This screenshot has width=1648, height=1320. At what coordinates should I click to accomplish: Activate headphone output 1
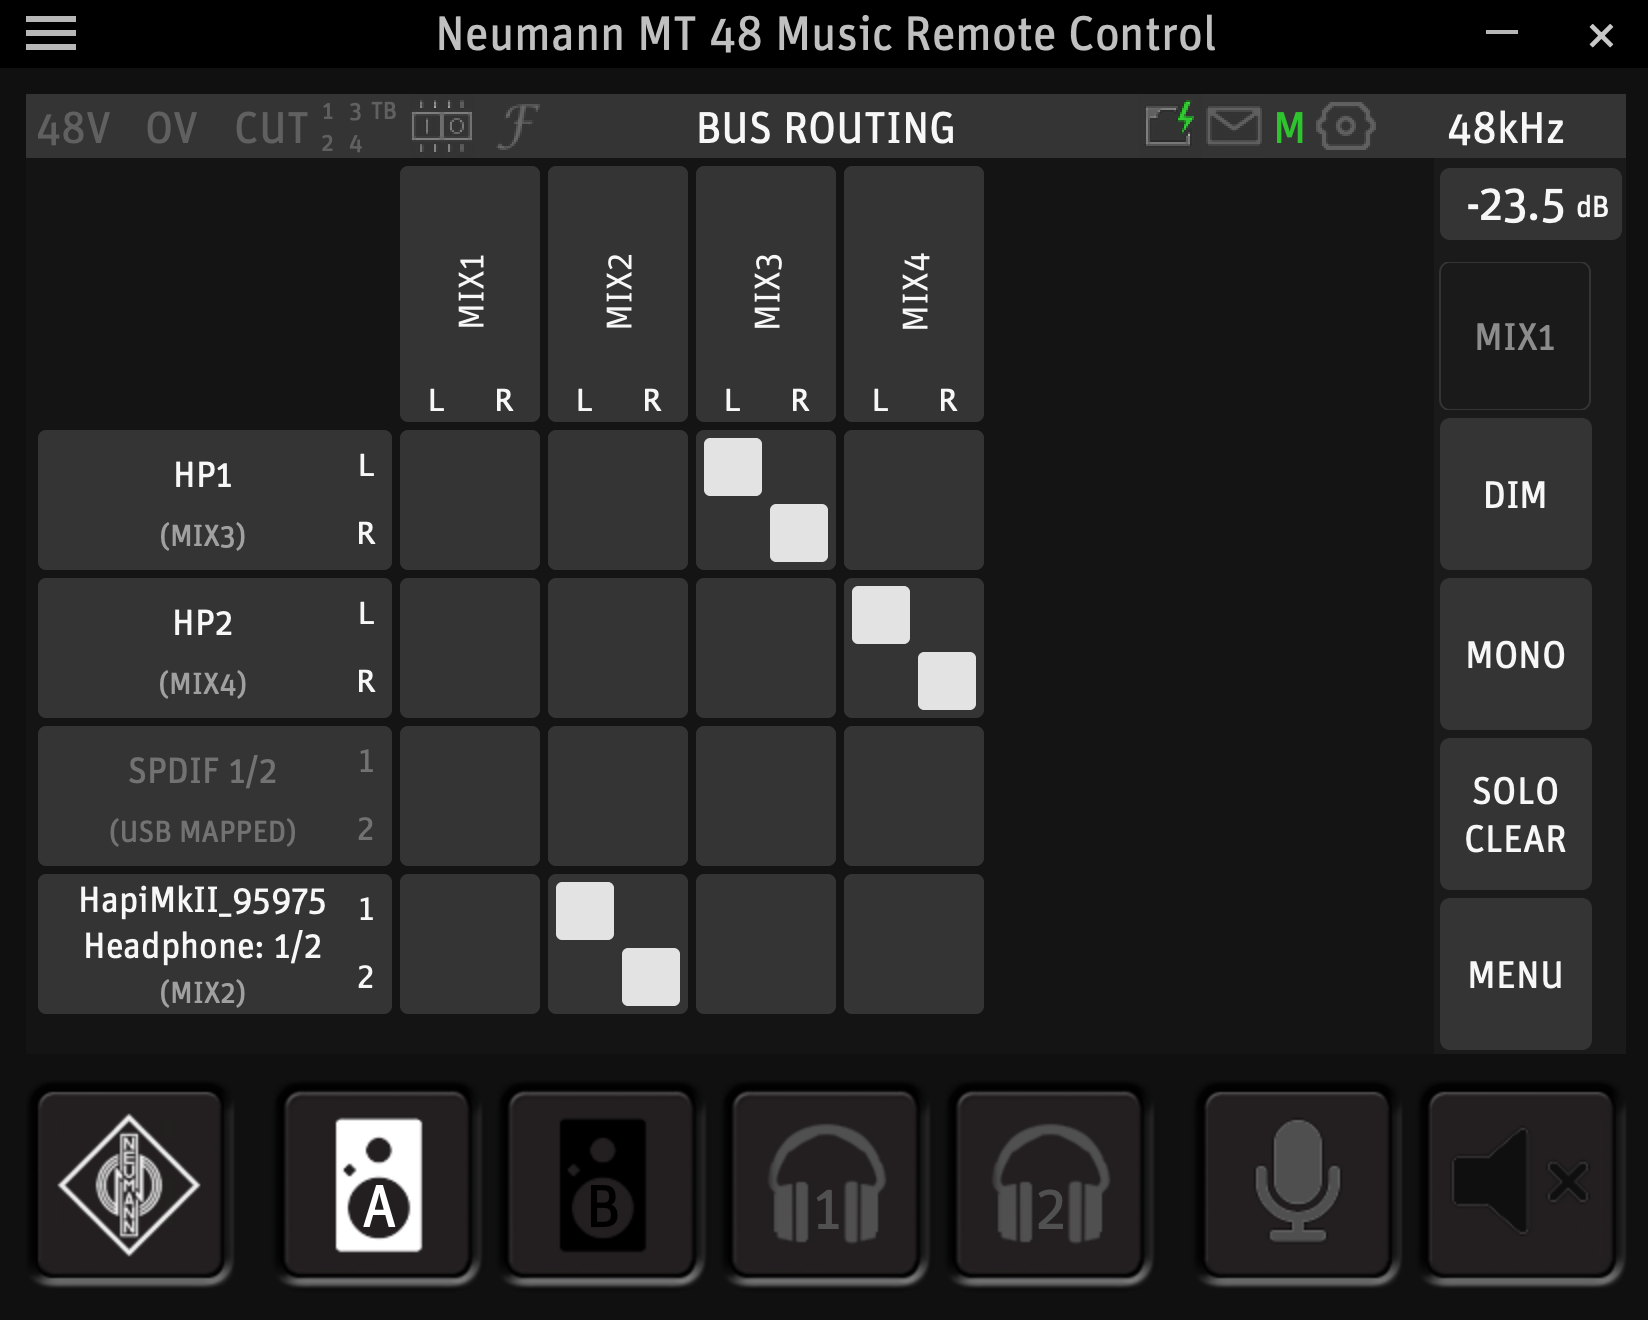tap(824, 1185)
